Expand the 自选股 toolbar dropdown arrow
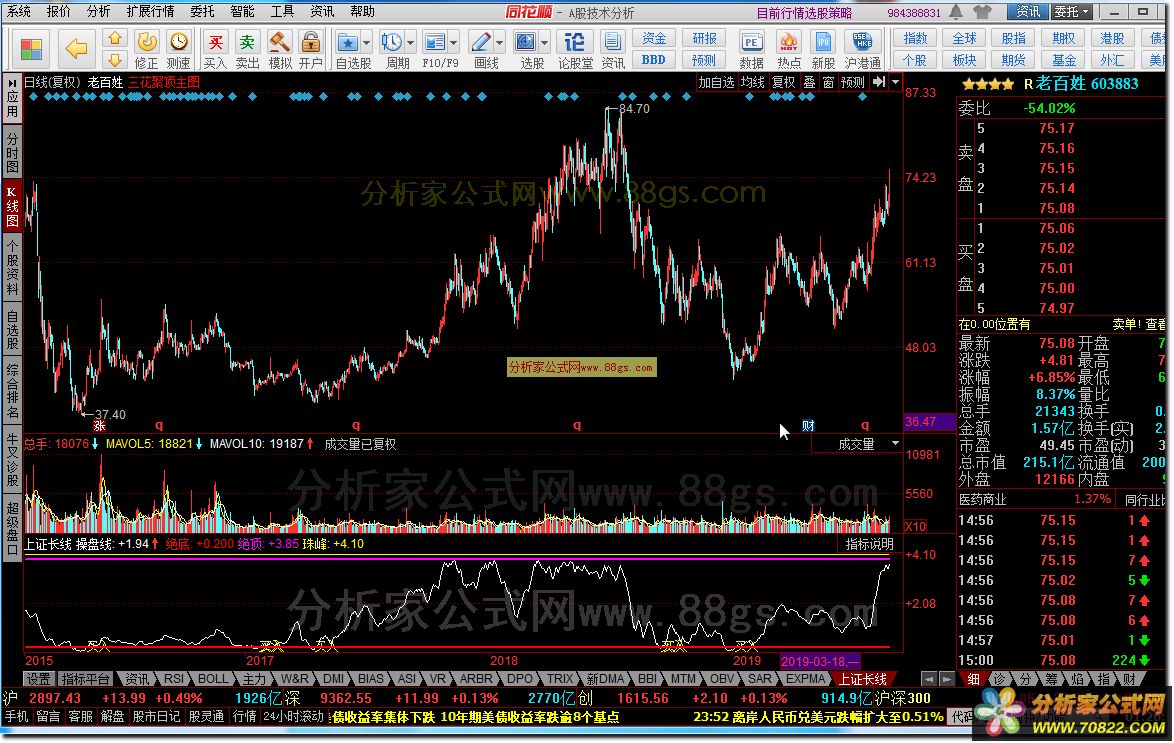 pyautogui.click(x=367, y=43)
